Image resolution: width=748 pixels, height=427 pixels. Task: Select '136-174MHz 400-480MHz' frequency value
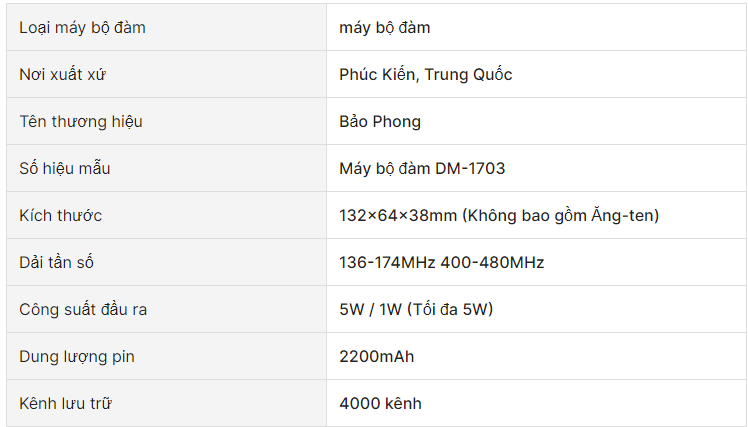(441, 262)
